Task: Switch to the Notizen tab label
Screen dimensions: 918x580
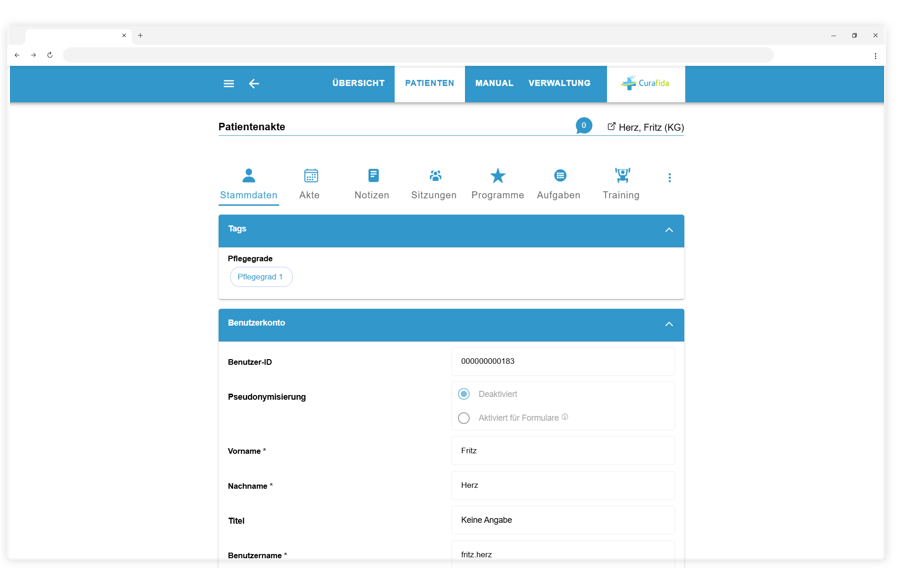Action: [372, 195]
